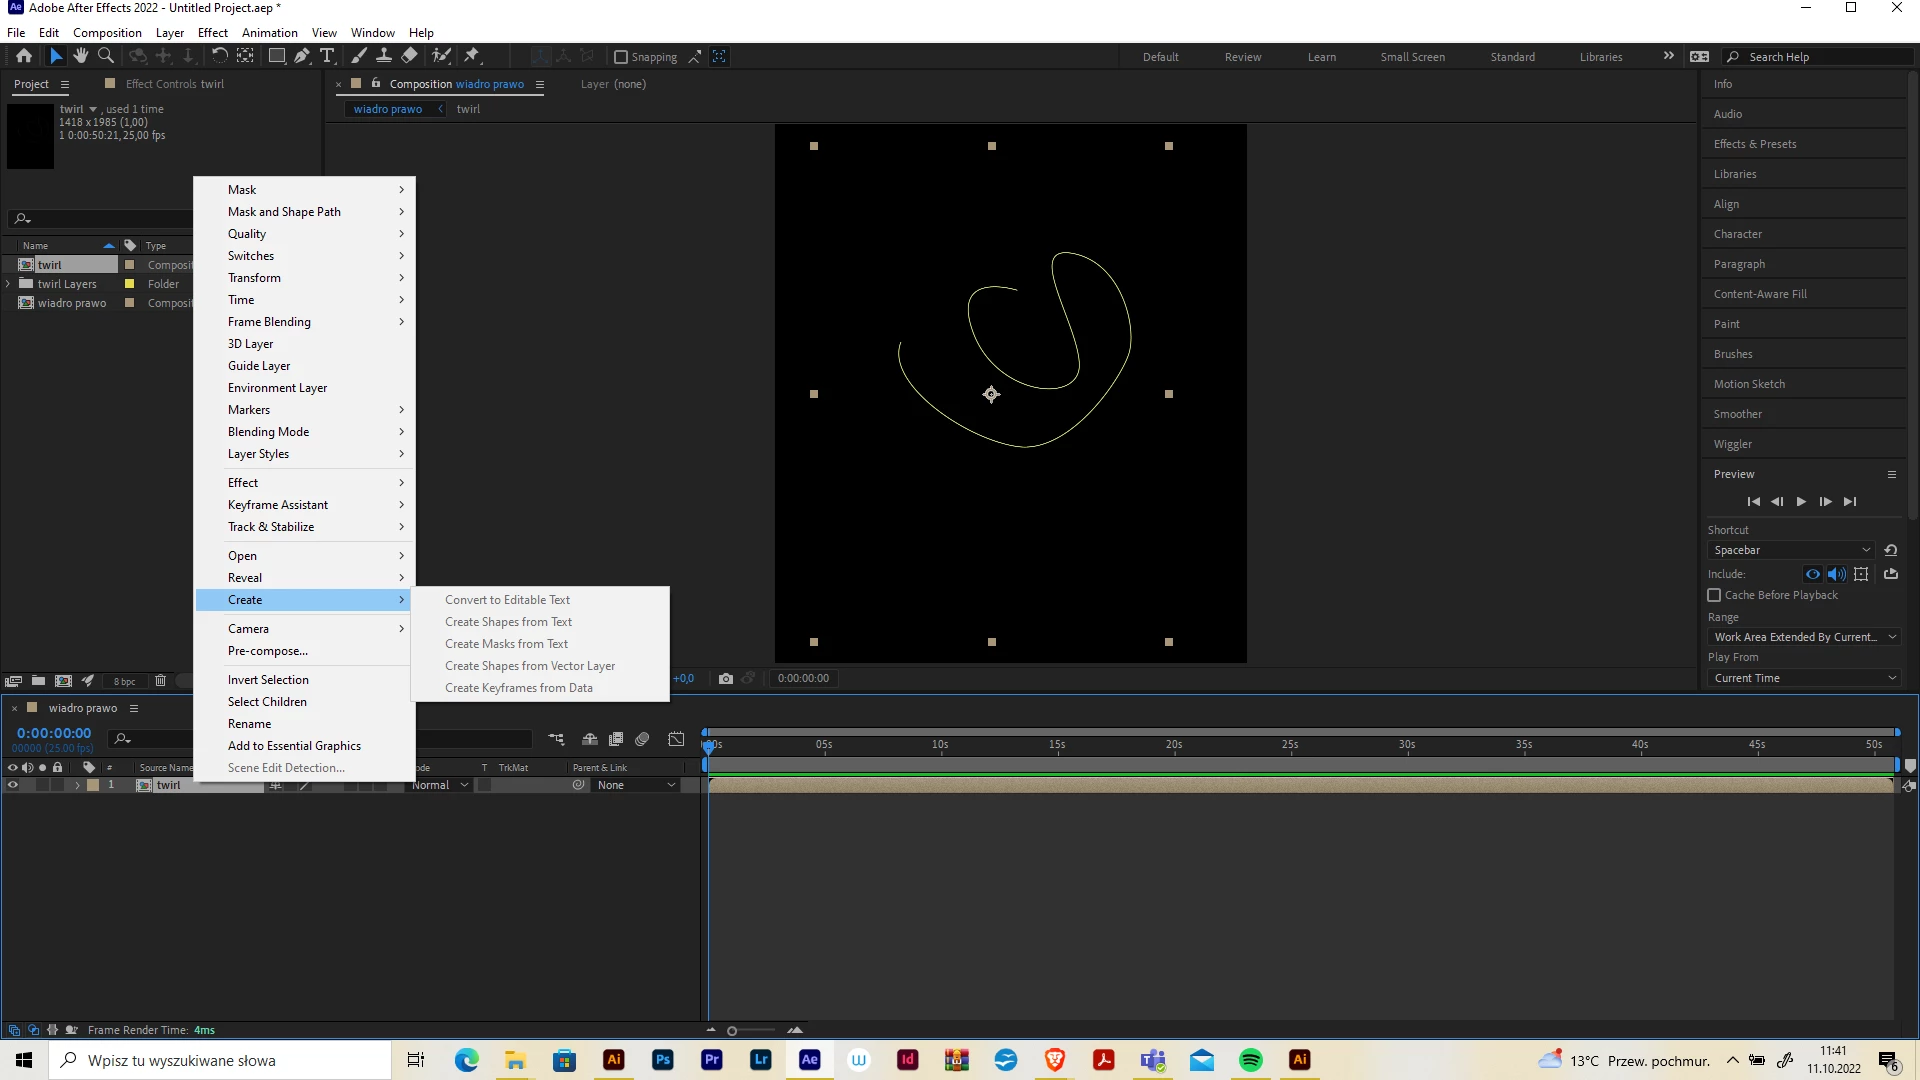The width and height of the screenshot is (1920, 1080).
Task: Switch to the Learn workspace
Action: pyautogui.click(x=1321, y=57)
